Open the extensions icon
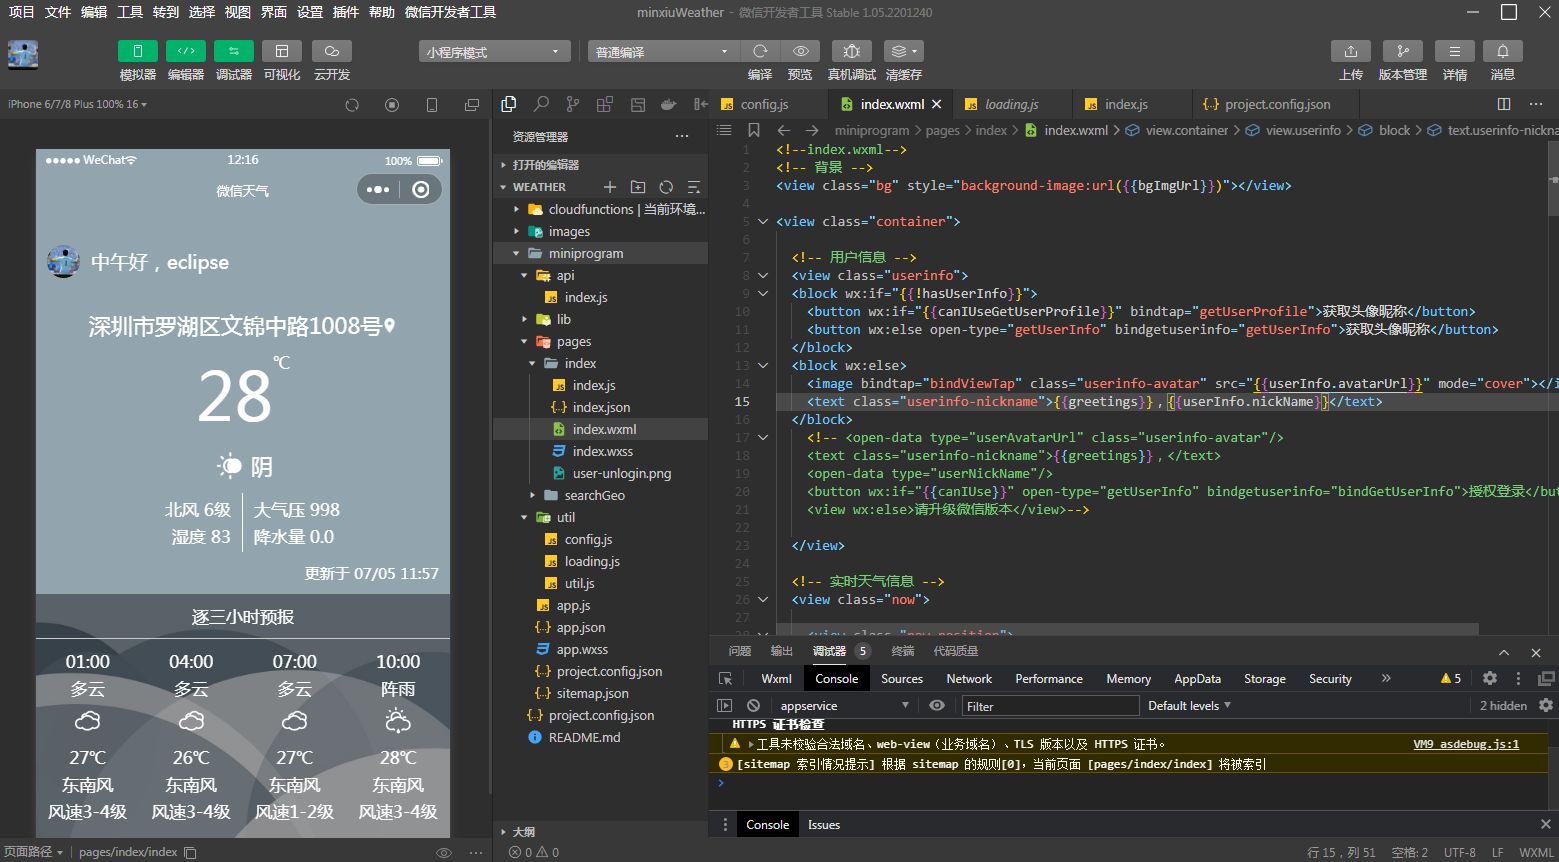Image resolution: width=1559 pixels, height=862 pixels. point(605,104)
